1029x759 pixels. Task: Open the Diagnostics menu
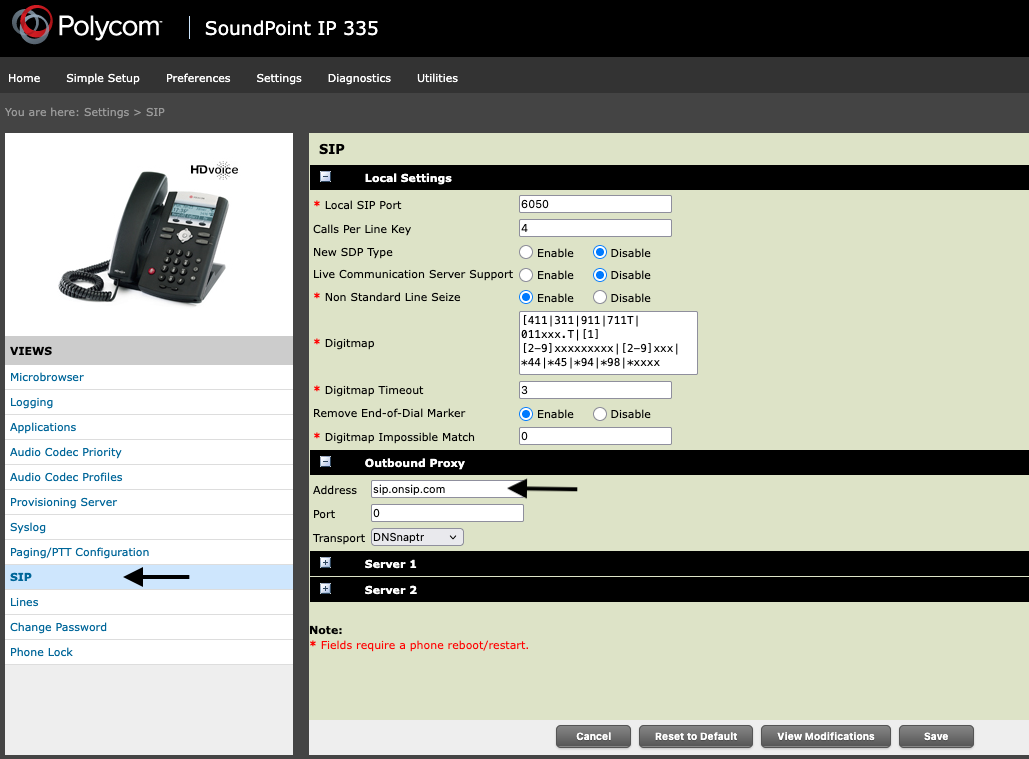(x=359, y=77)
